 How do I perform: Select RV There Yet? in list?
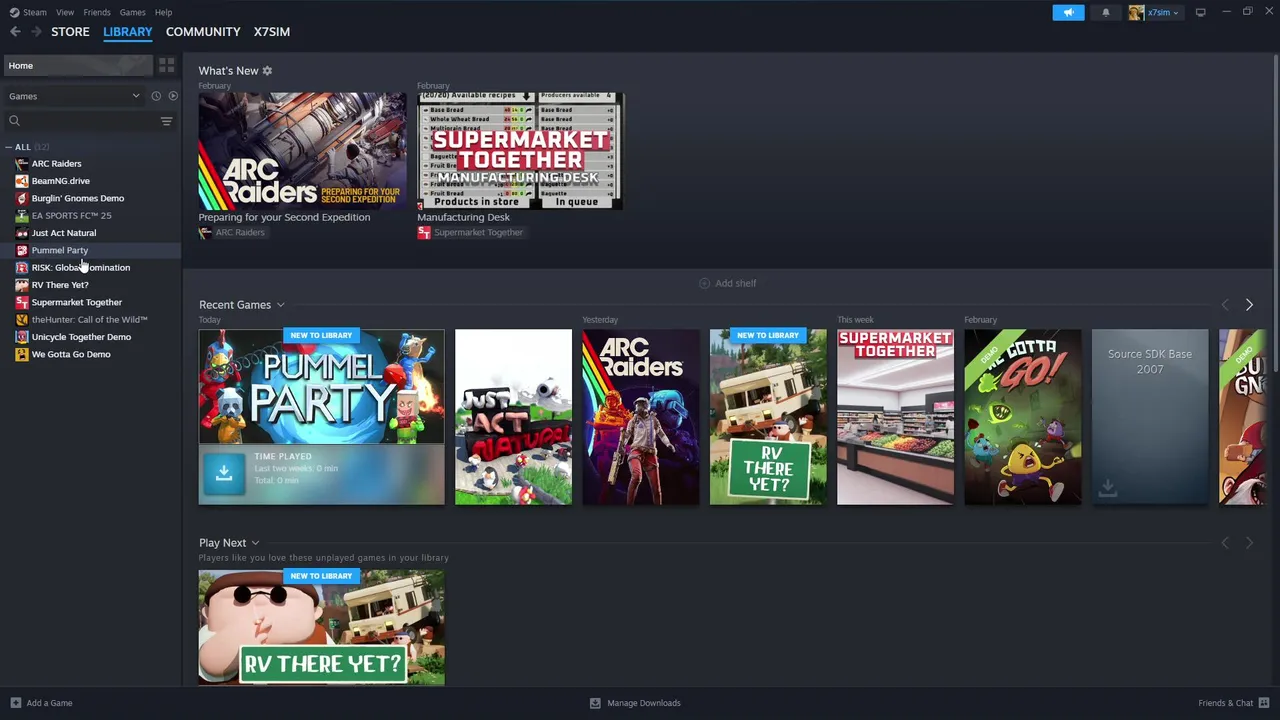(59, 285)
